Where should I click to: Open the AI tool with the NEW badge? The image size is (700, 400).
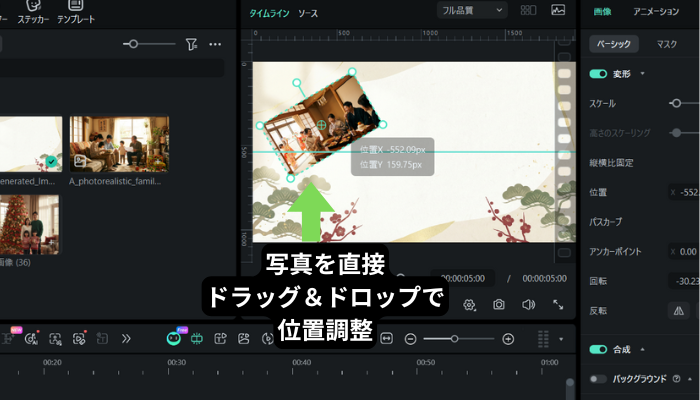coord(9,338)
